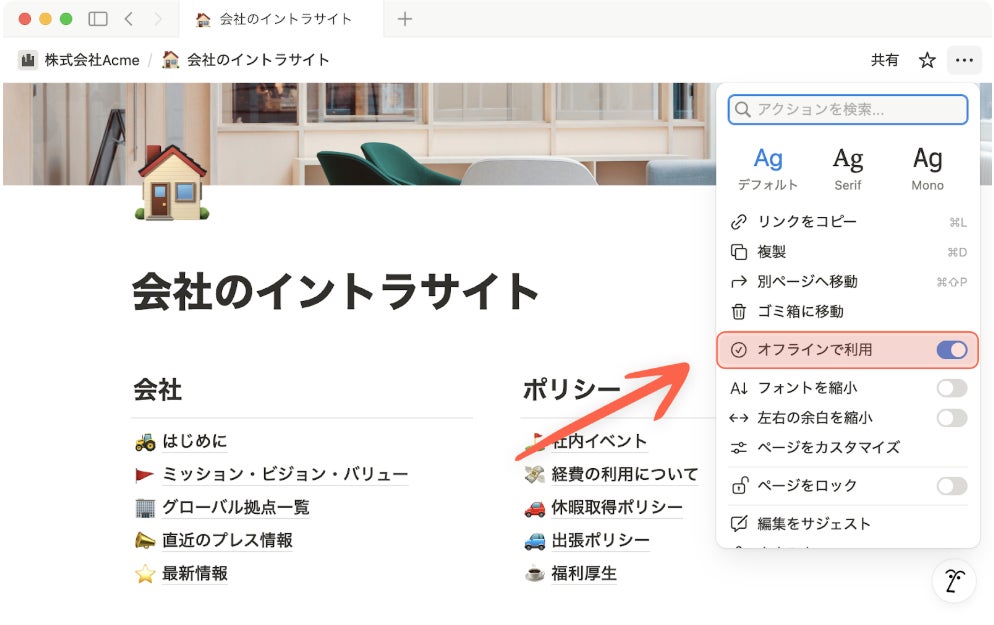The width and height of the screenshot is (994, 625).
Task: Click the house page icon emoji
Action: [x=172, y=183]
